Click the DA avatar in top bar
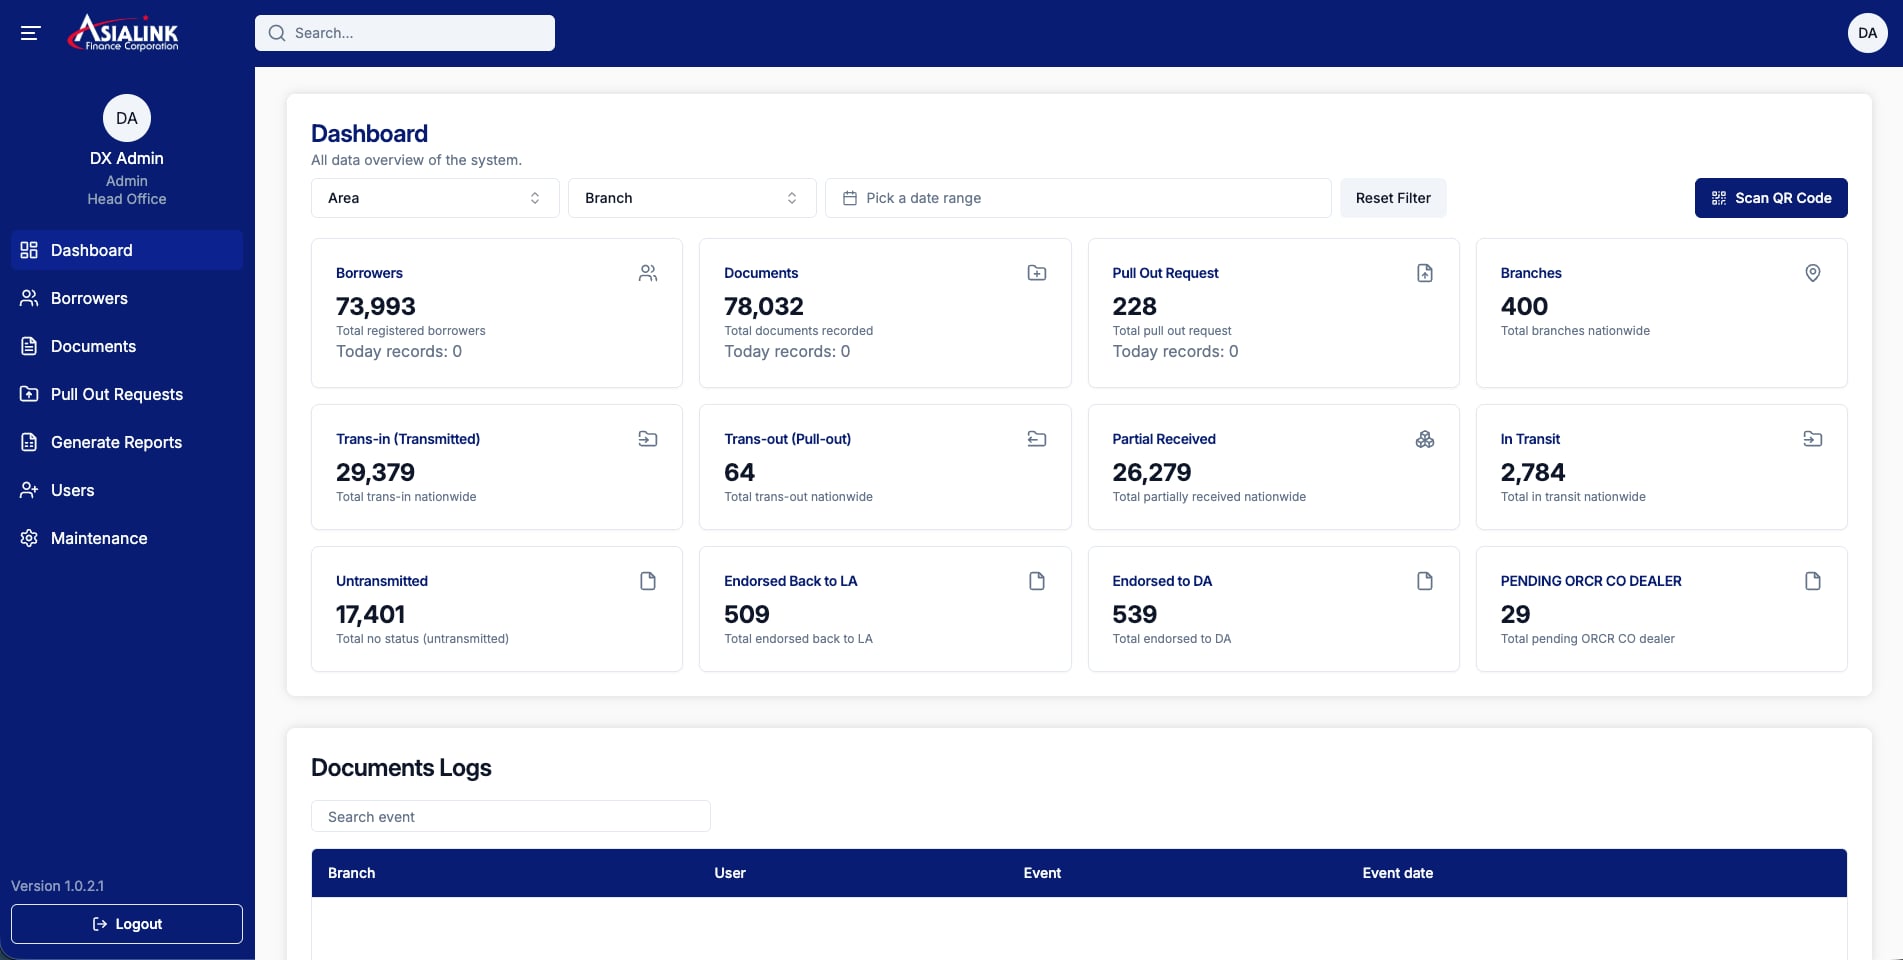This screenshot has width=1903, height=960. point(1867,33)
